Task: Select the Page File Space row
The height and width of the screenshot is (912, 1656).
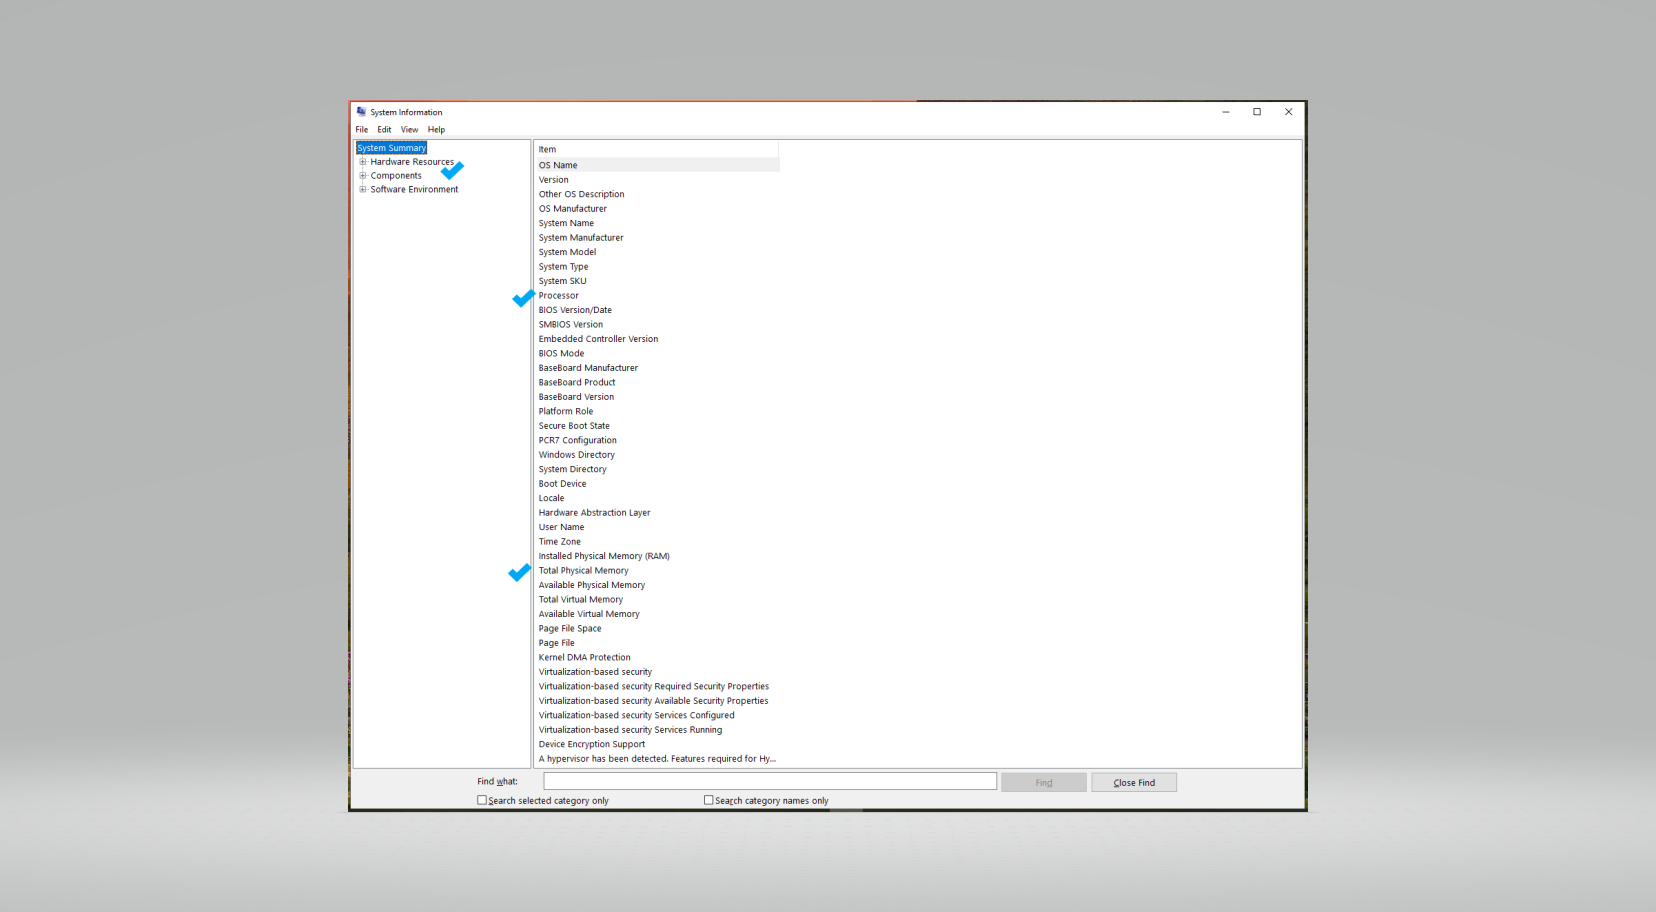Action: 657,630
